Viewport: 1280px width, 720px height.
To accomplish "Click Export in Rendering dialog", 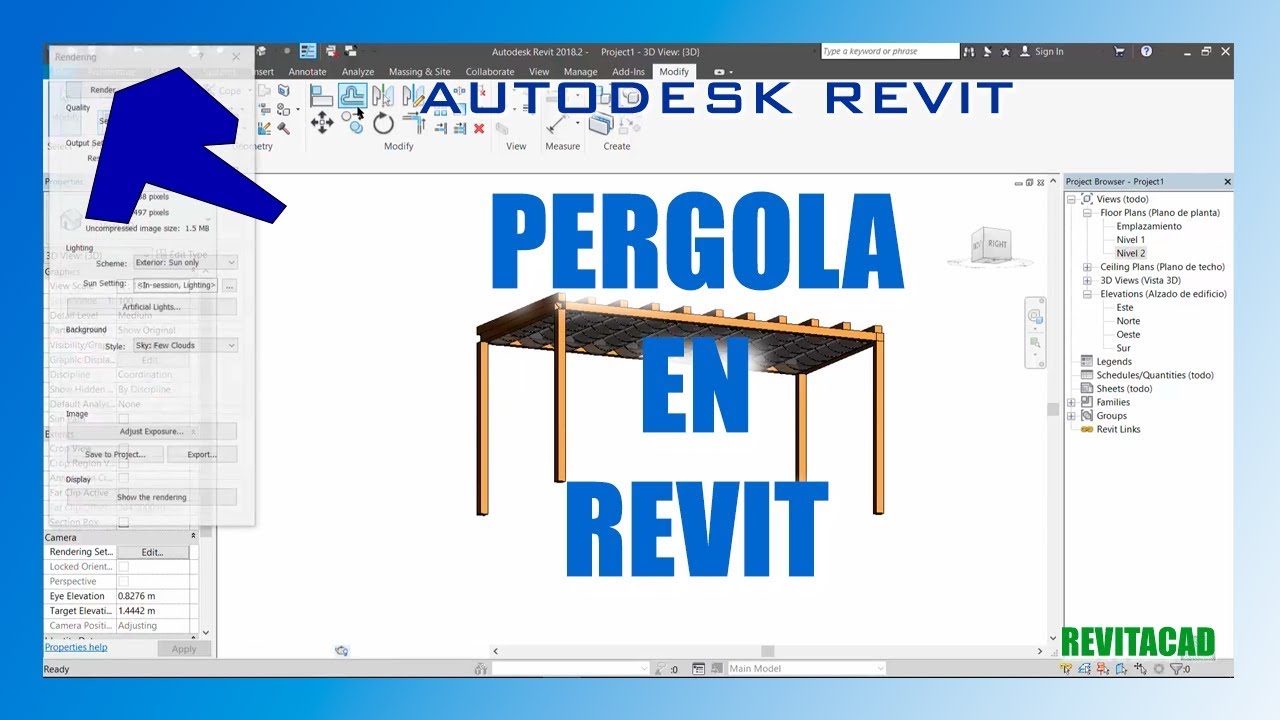I will 202,454.
